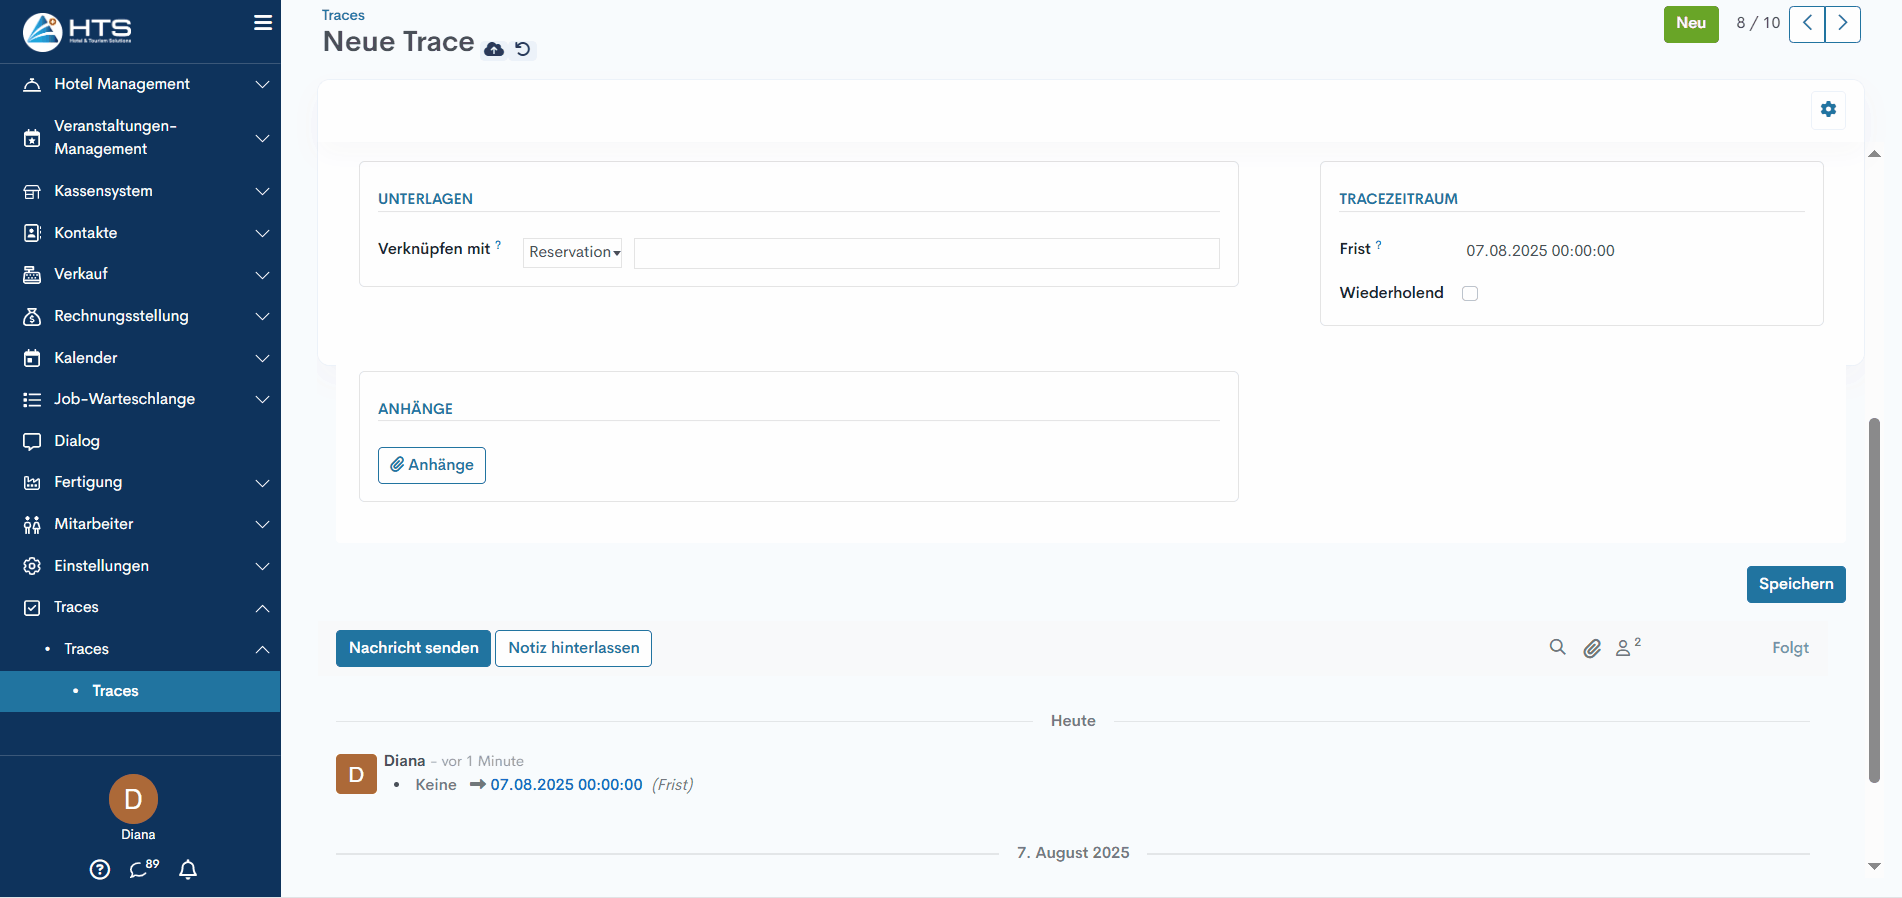1902x898 pixels.
Task: Show followers person icon
Action: [1625, 649]
